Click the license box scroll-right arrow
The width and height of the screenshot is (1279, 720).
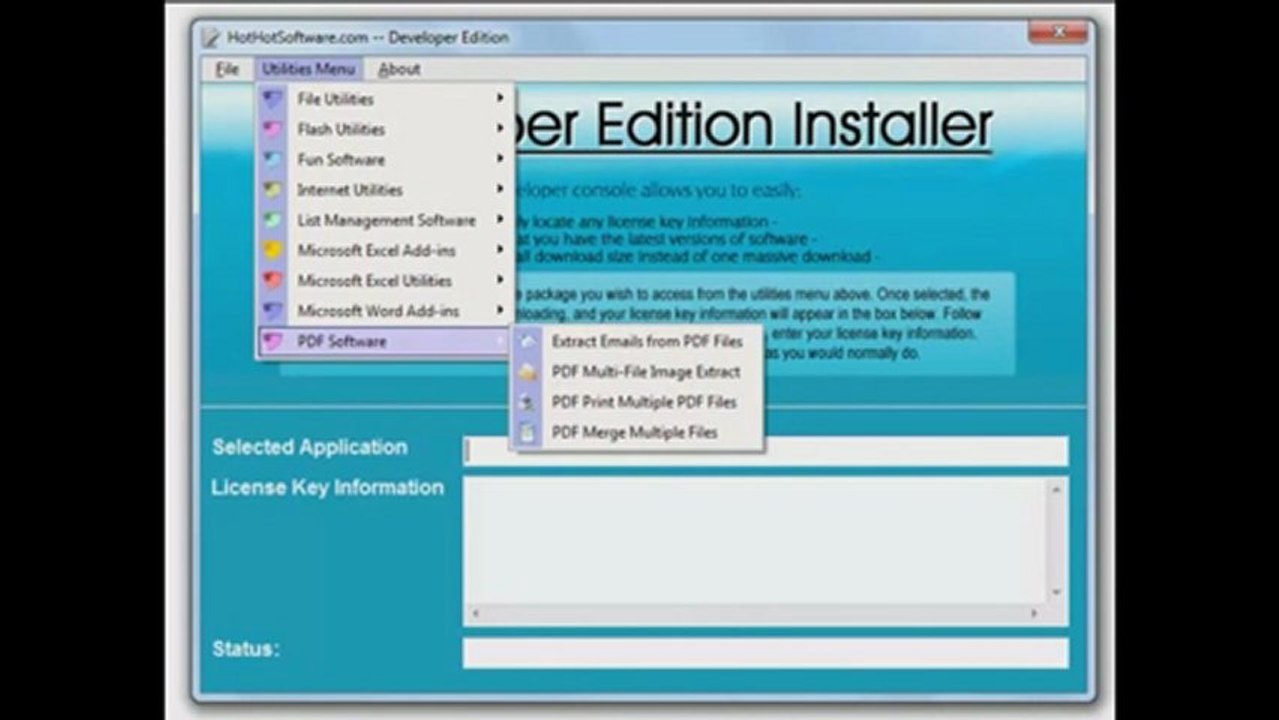click(x=1035, y=613)
